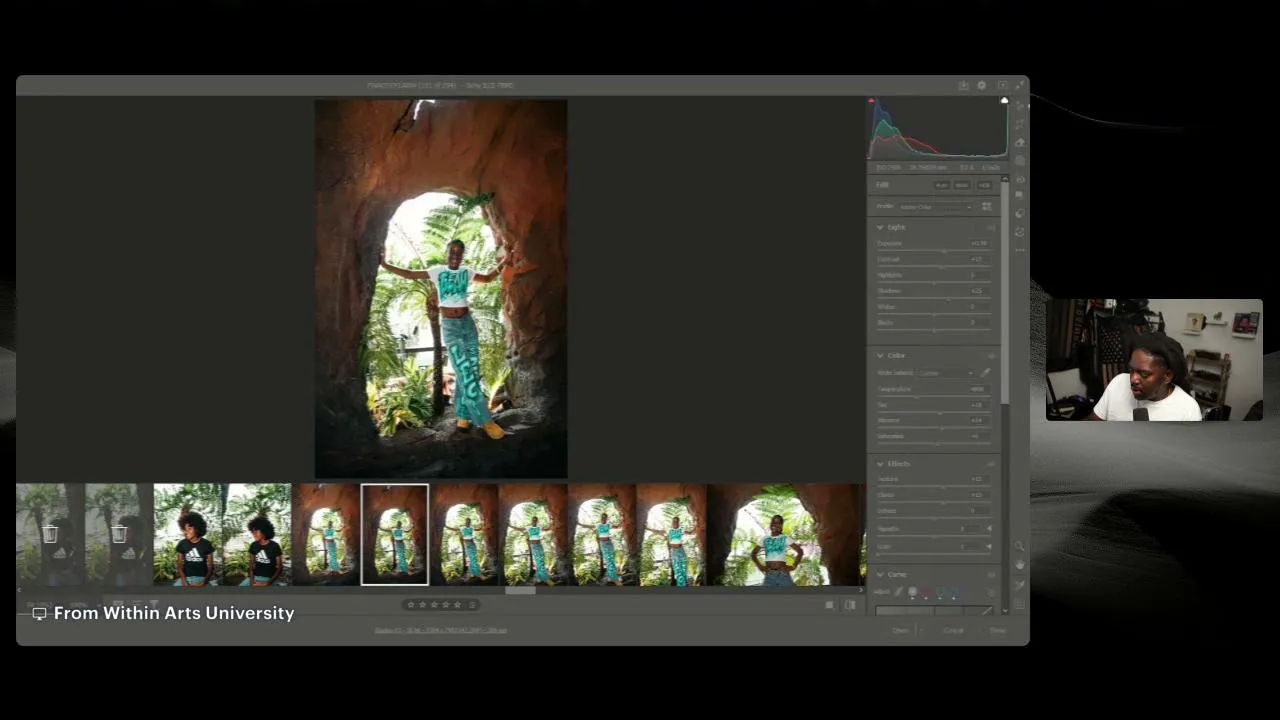Viewport: 1280px width, 720px height.
Task: Select the closeup portrait thumbnail at filmstrip right
Action: click(785, 535)
